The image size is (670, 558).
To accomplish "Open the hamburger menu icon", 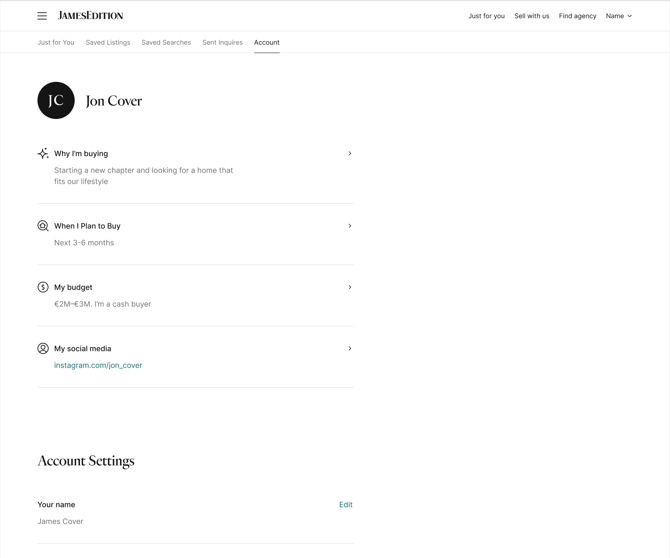I will 42,16.
